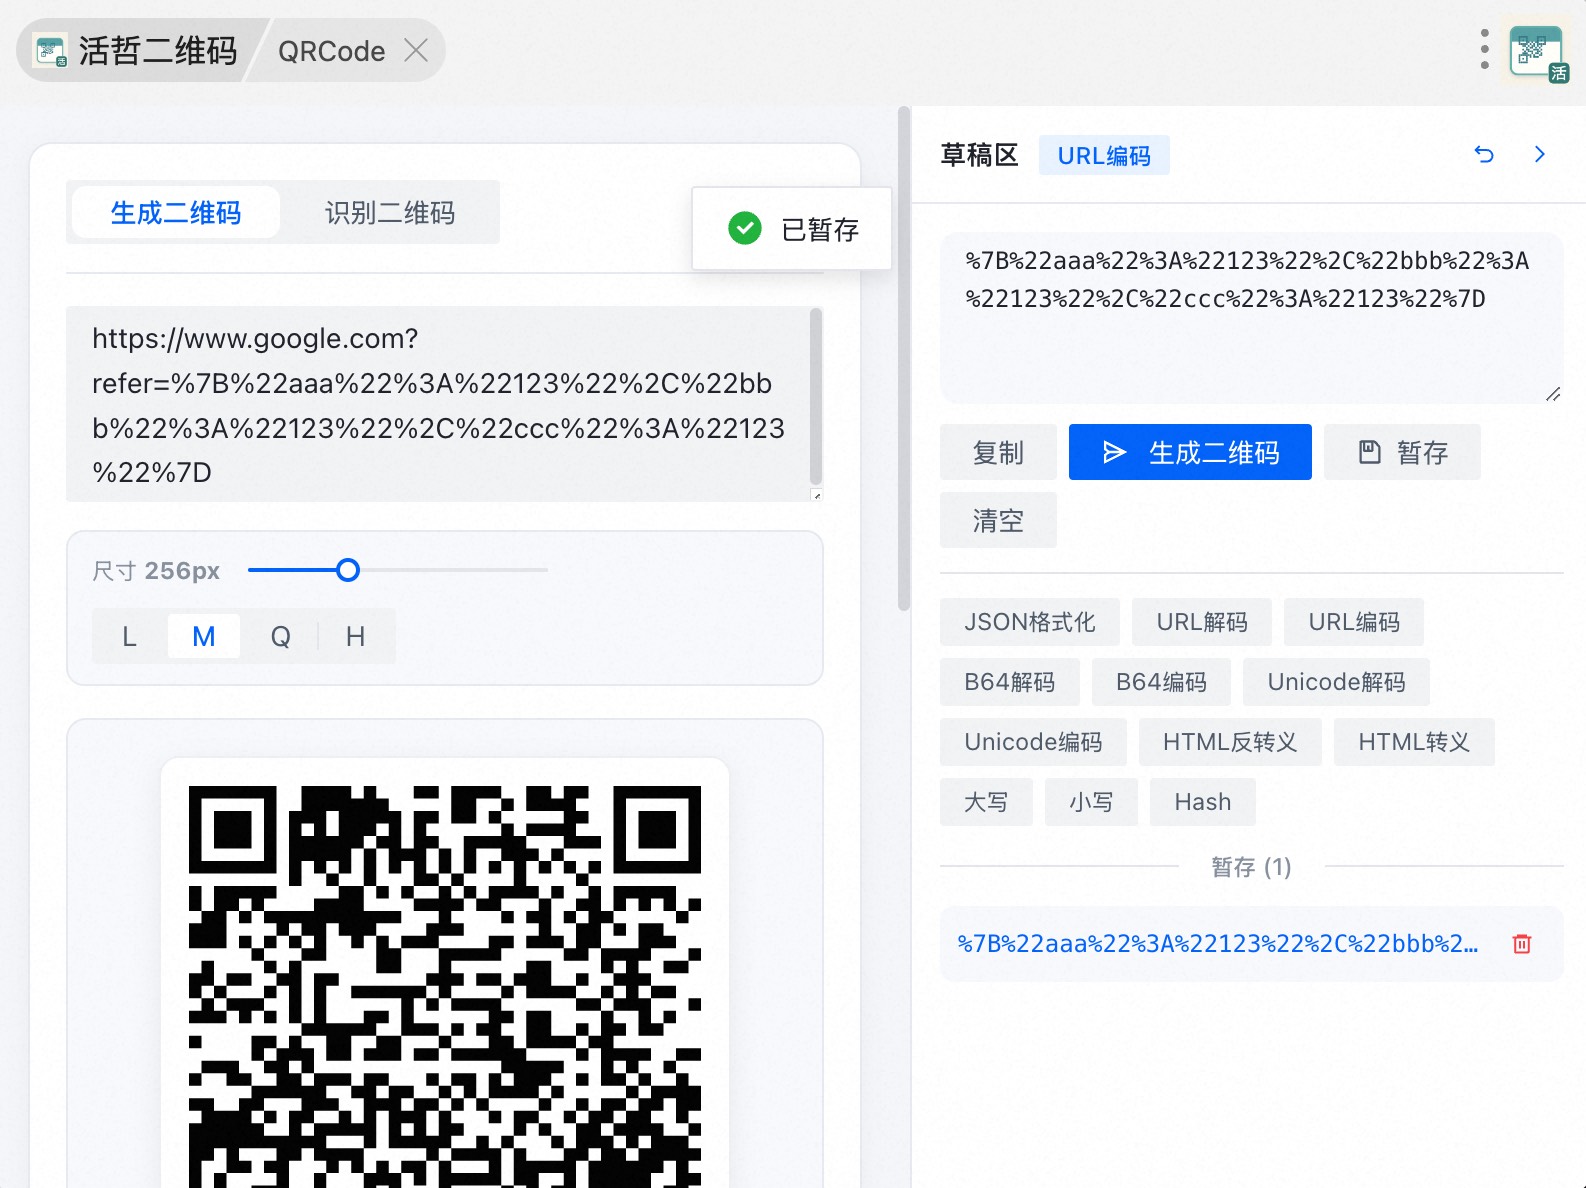Click the blue 生成二维码 button
The height and width of the screenshot is (1188, 1586).
tap(1190, 452)
